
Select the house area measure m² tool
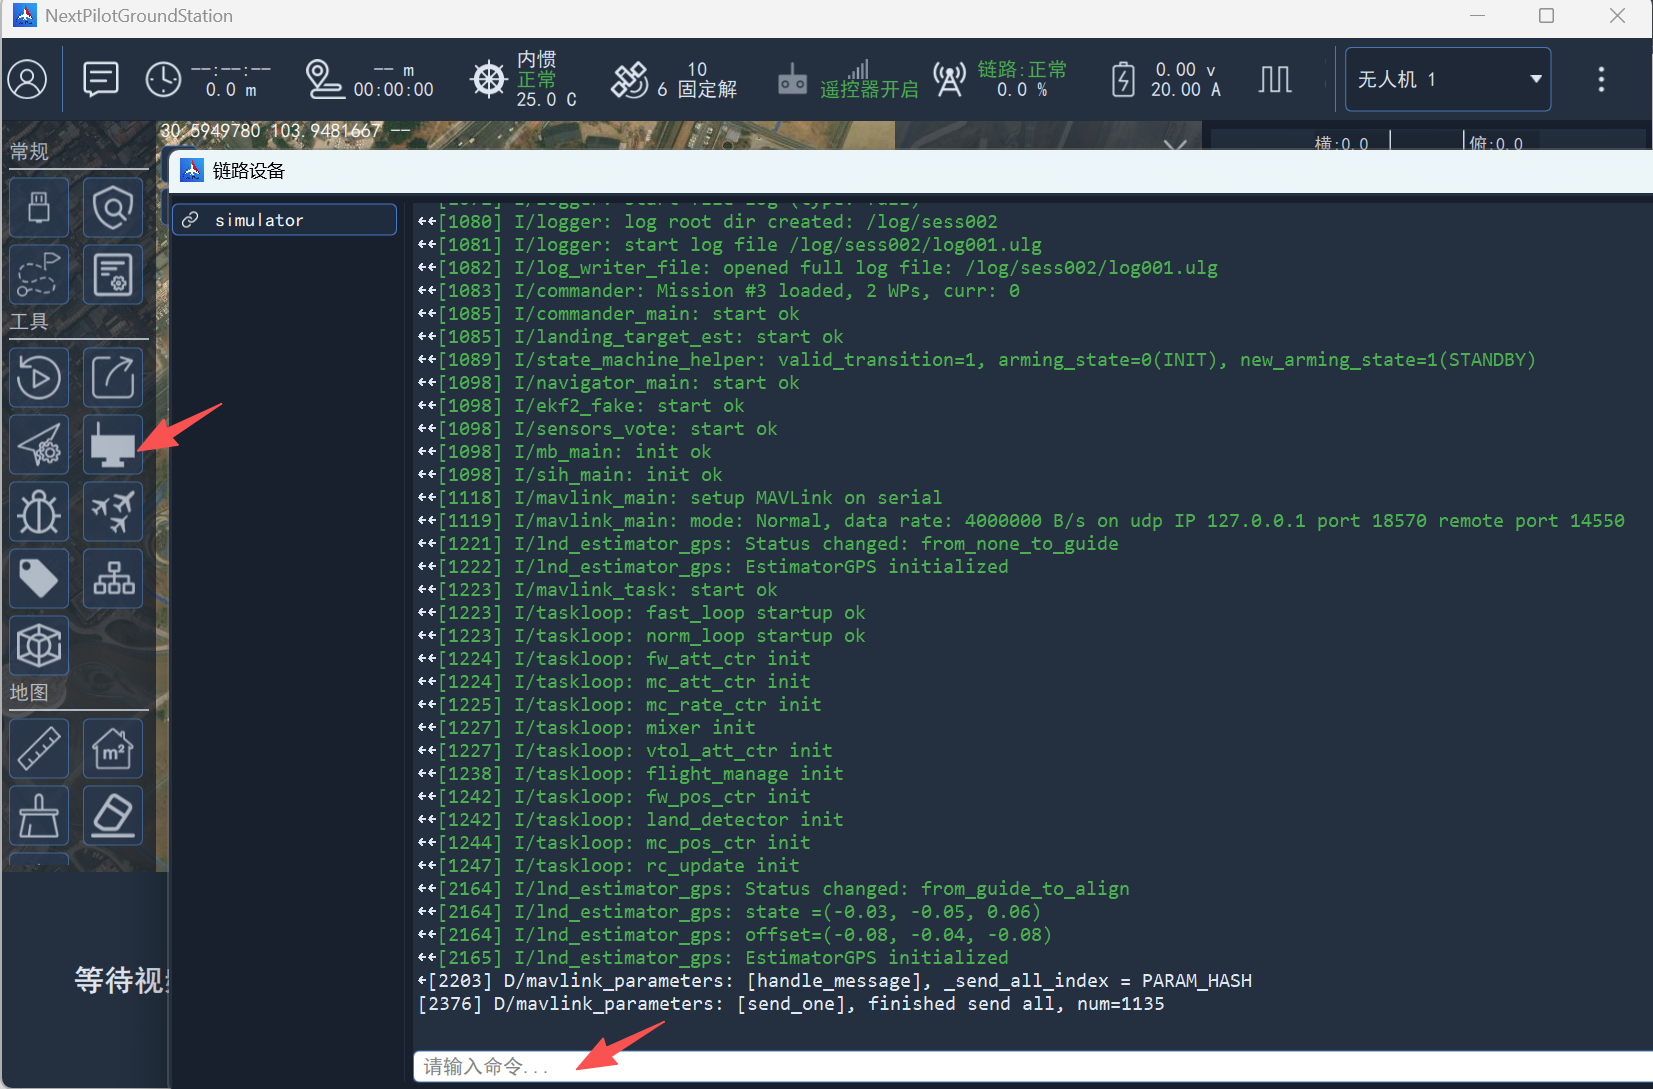113,748
